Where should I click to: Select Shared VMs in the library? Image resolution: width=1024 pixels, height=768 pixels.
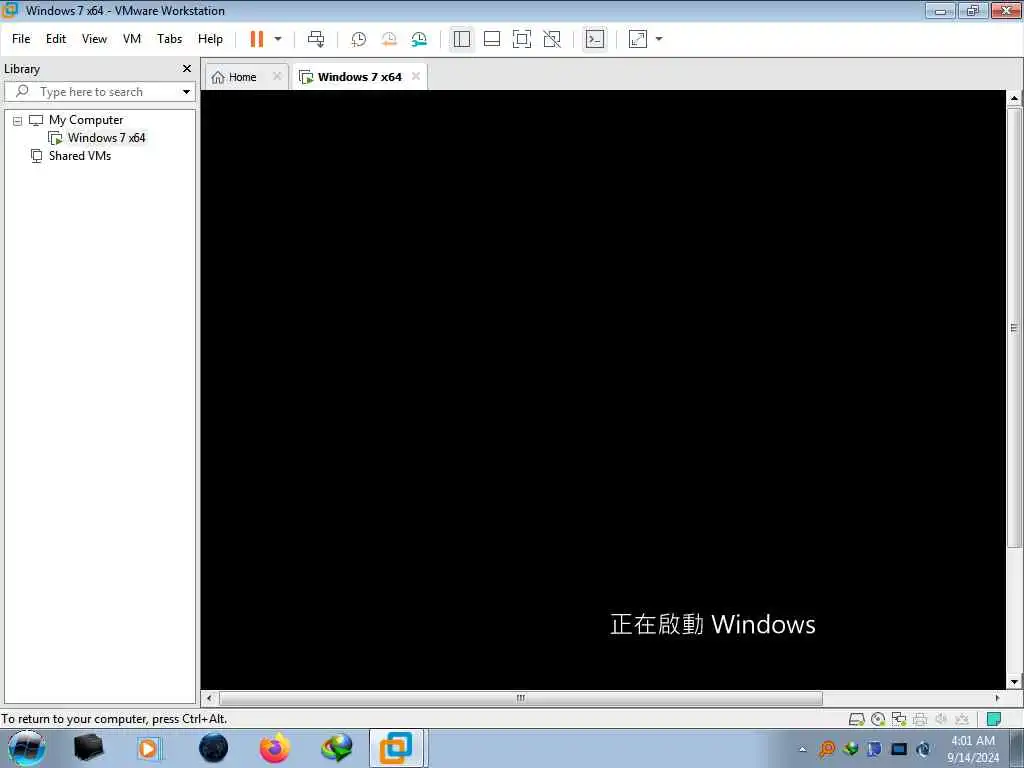(x=80, y=156)
